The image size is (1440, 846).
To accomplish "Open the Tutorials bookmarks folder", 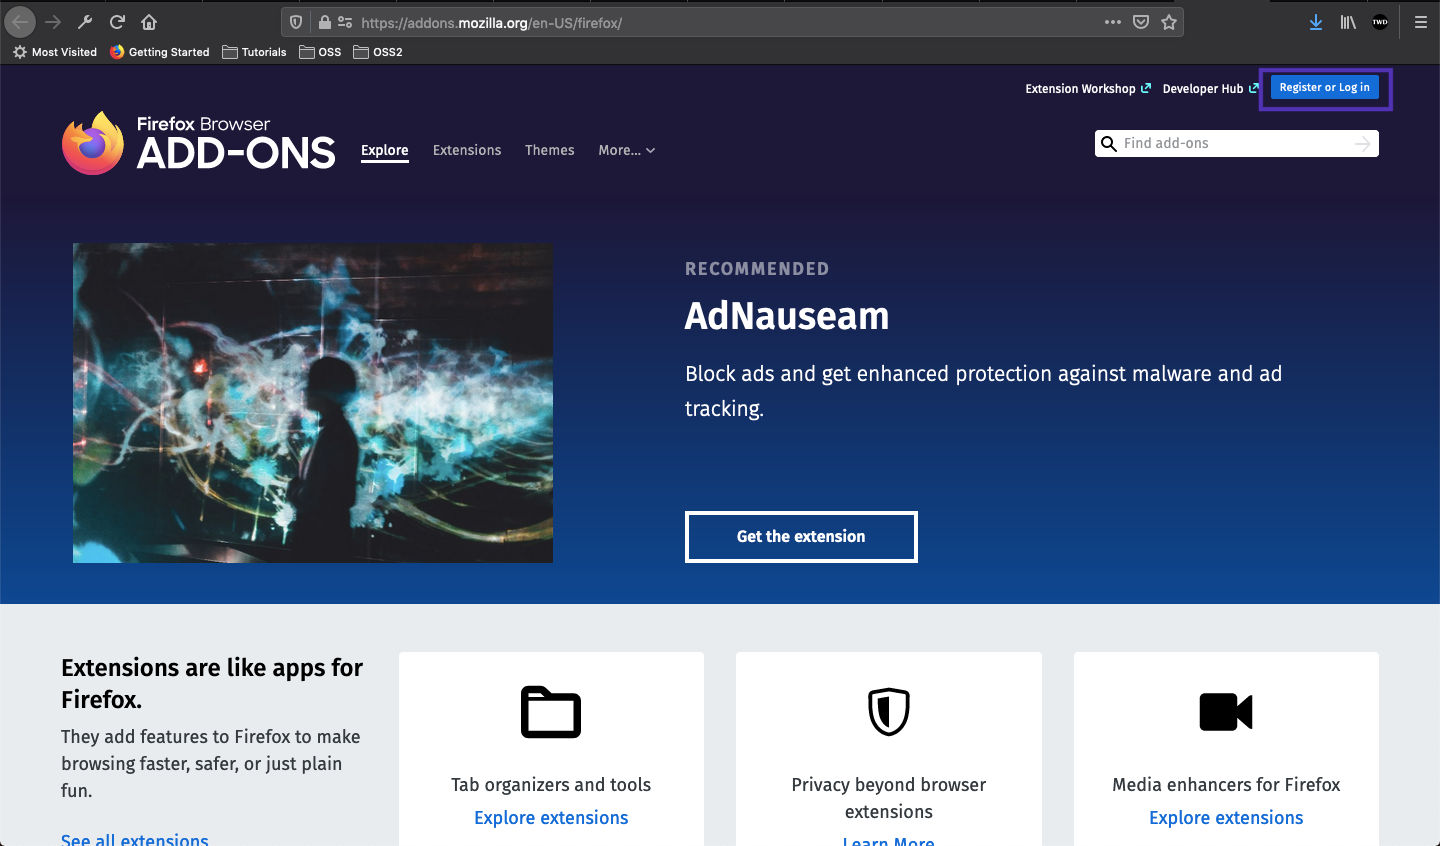I will tap(254, 52).
